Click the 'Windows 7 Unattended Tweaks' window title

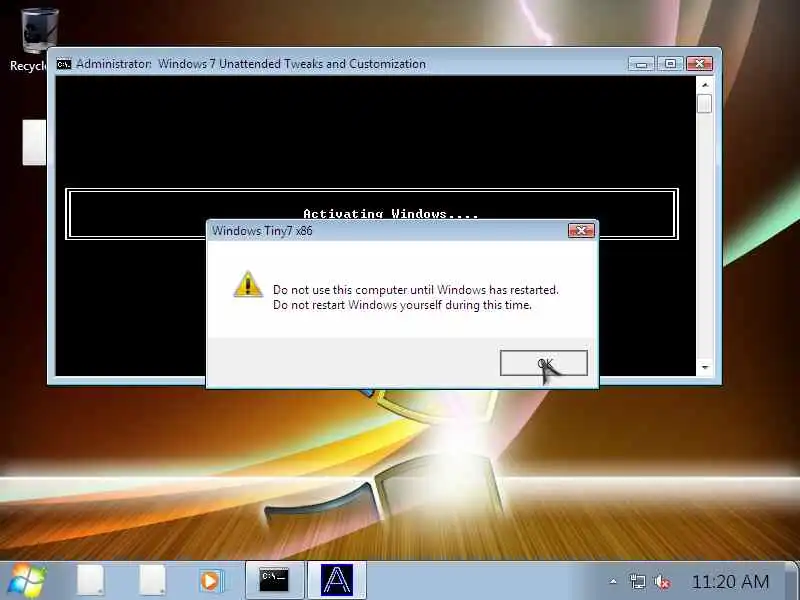(x=292, y=64)
